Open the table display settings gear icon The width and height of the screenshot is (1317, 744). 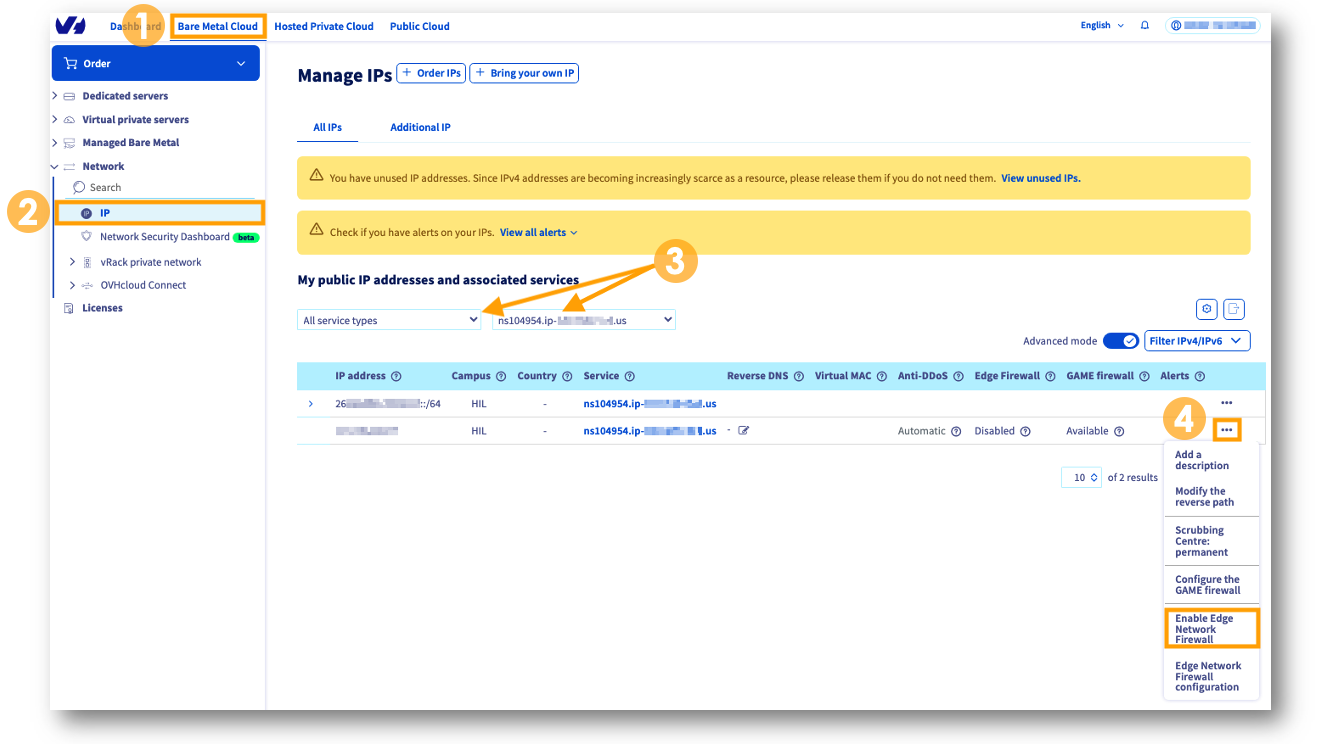(1207, 309)
